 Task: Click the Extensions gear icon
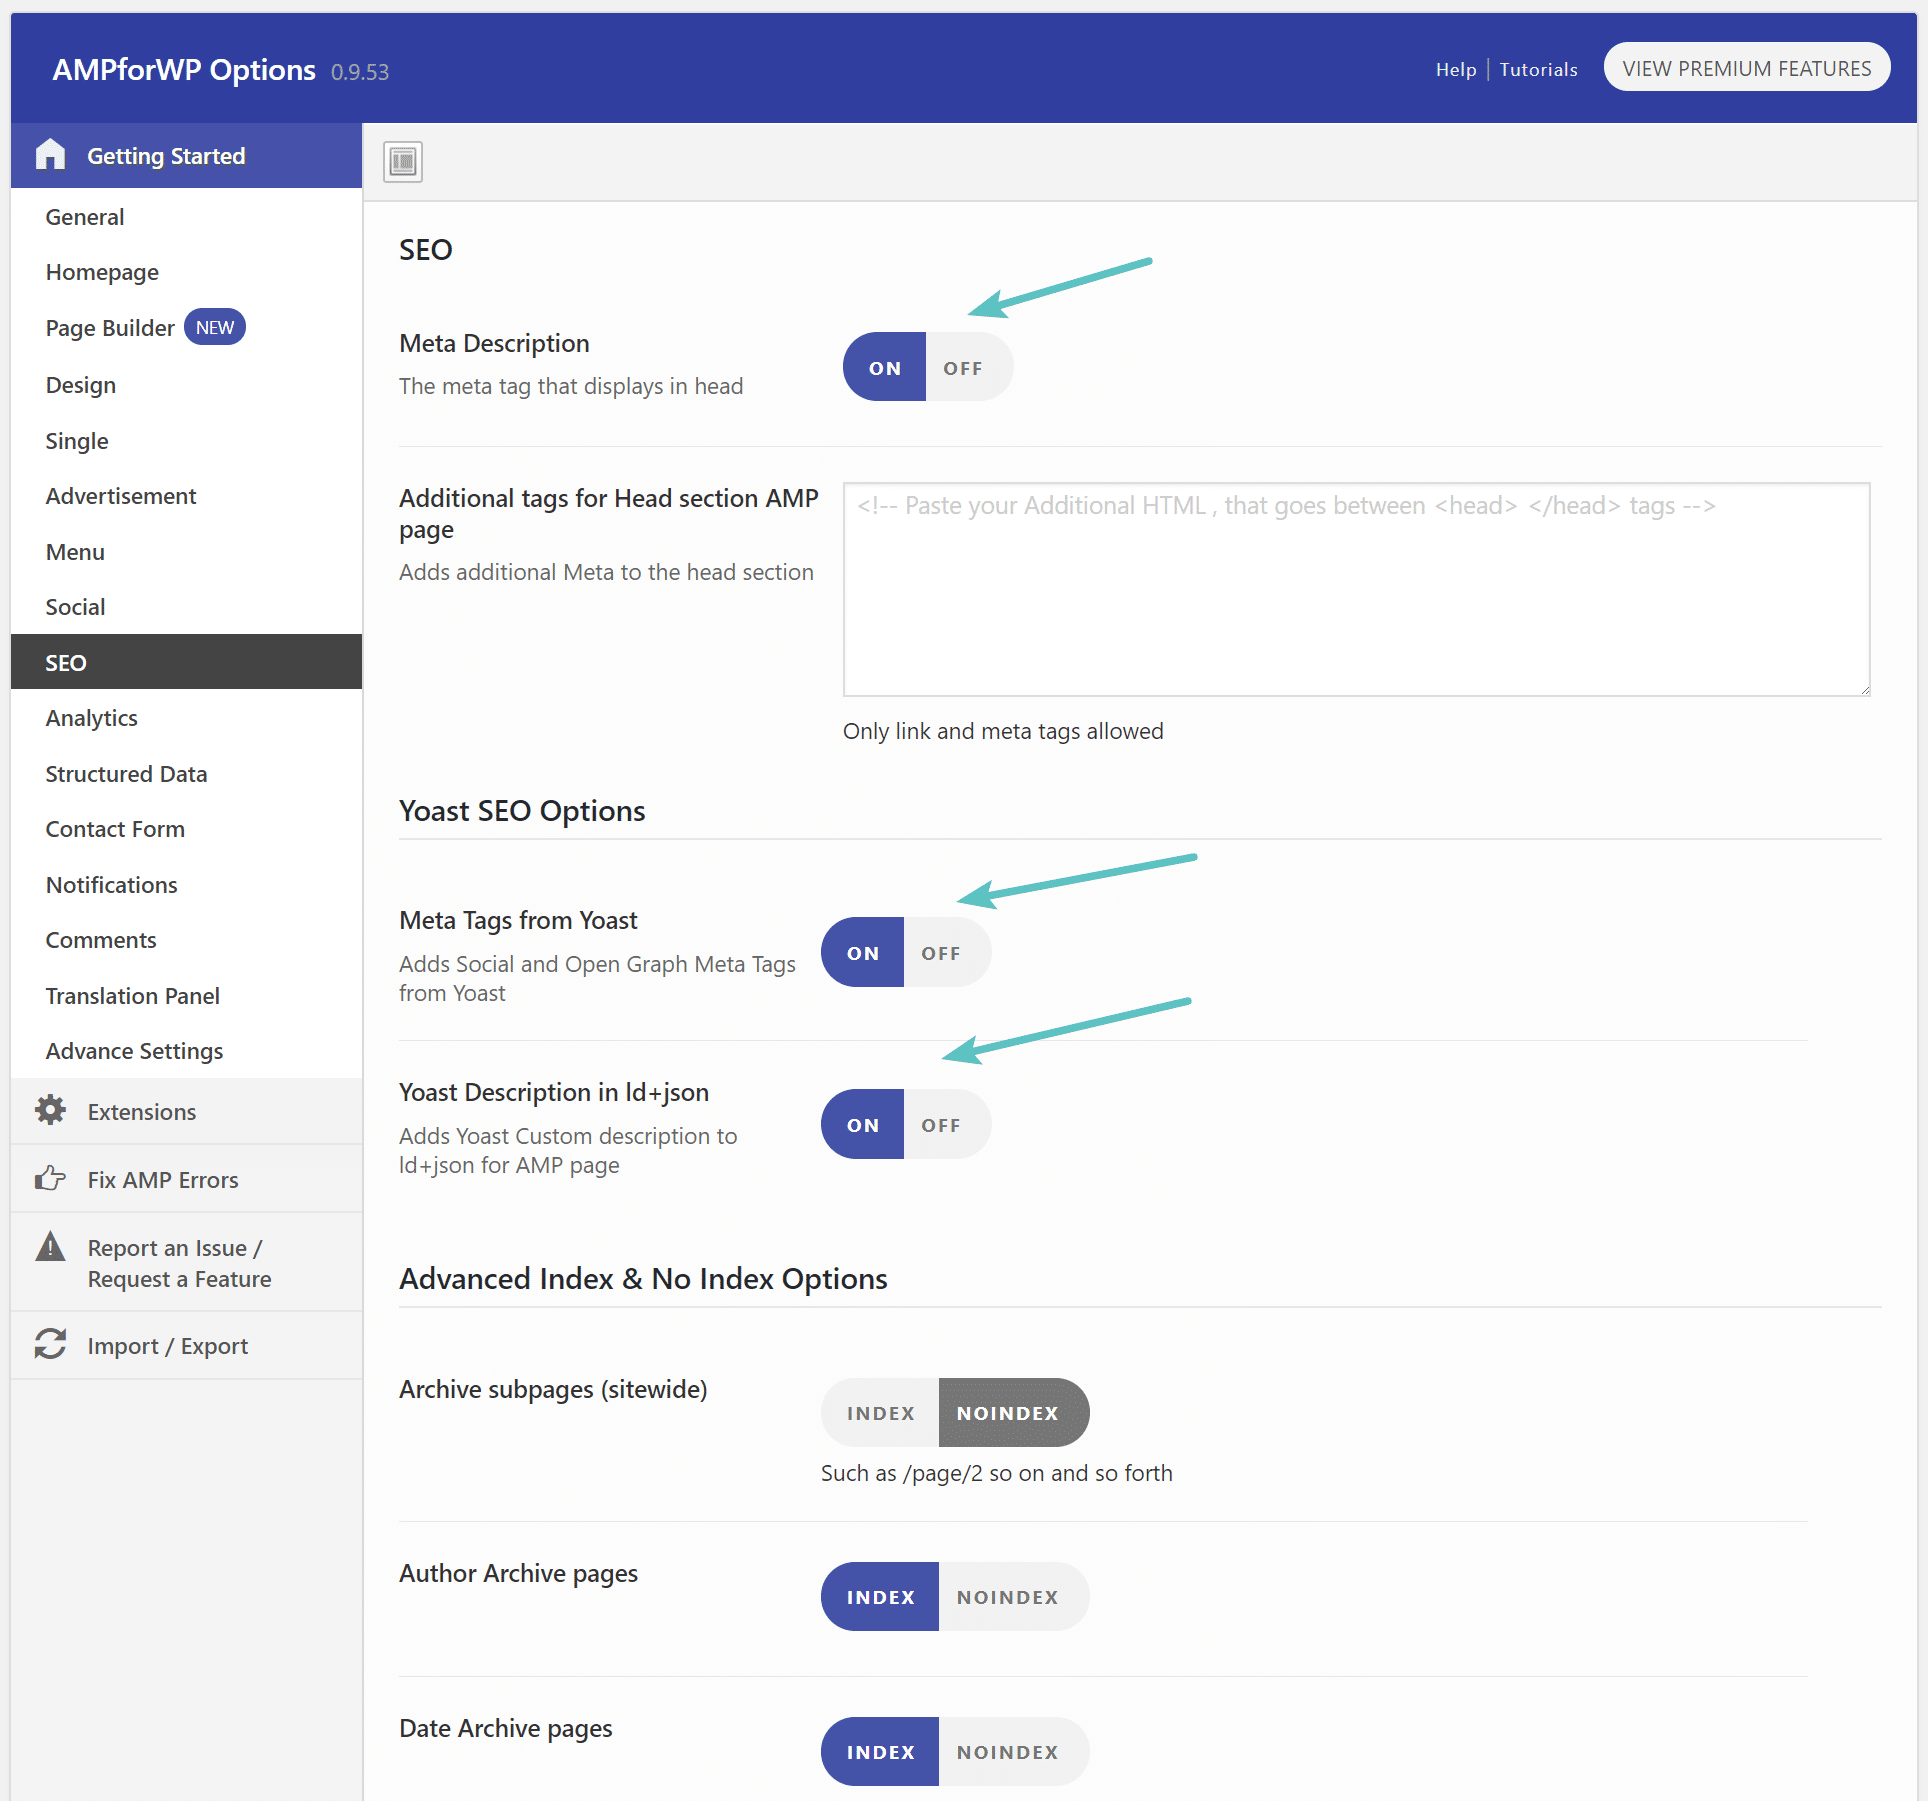(x=46, y=1112)
